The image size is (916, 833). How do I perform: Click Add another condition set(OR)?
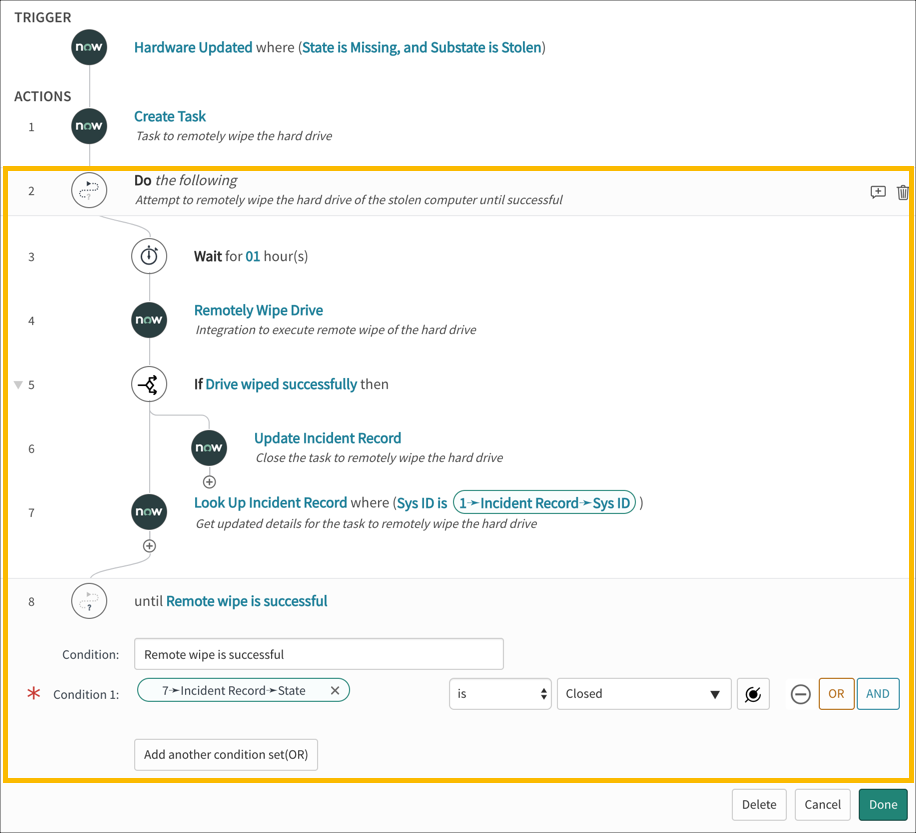tap(225, 754)
